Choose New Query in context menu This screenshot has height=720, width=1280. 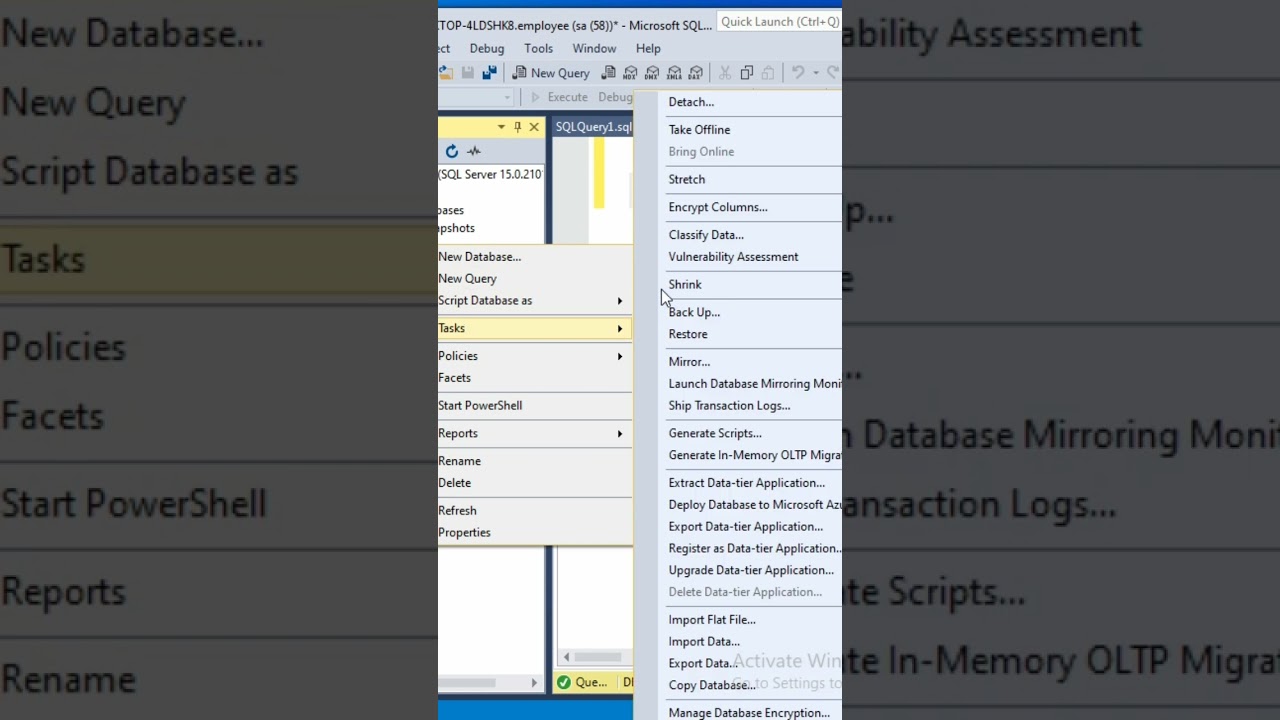coord(535,279)
